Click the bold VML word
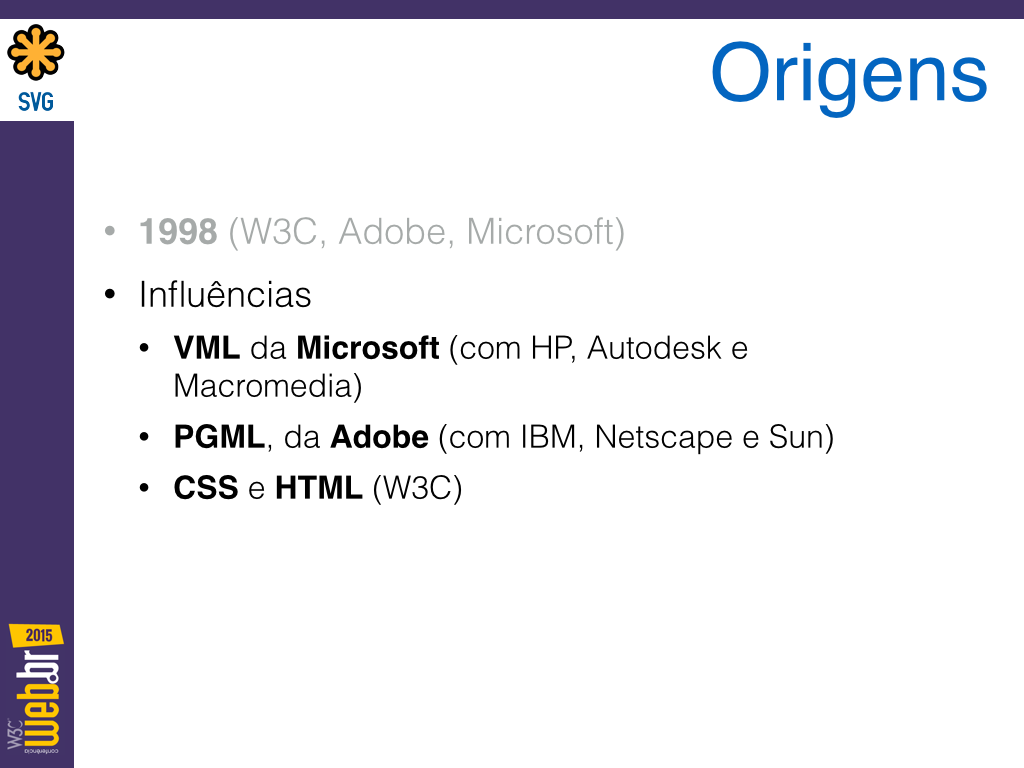 206,347
